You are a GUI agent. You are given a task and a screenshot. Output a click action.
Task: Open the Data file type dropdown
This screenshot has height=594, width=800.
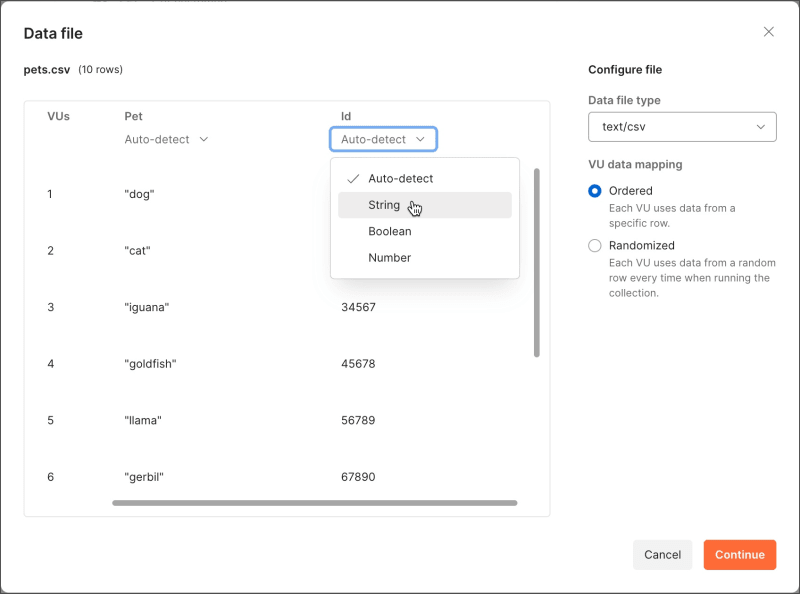[x=682, y=127]
